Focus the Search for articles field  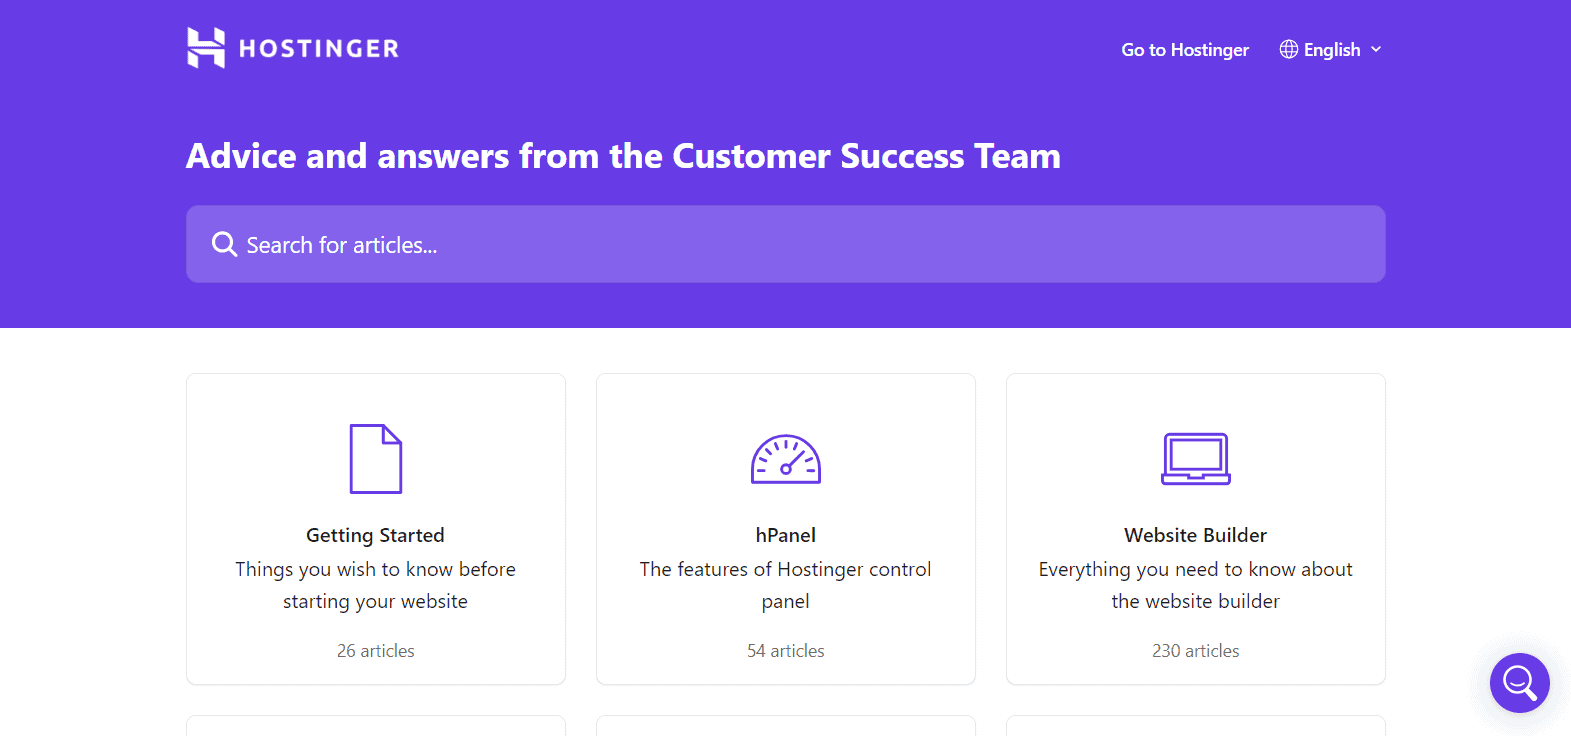pyautogui.click(x=800, y=245)
